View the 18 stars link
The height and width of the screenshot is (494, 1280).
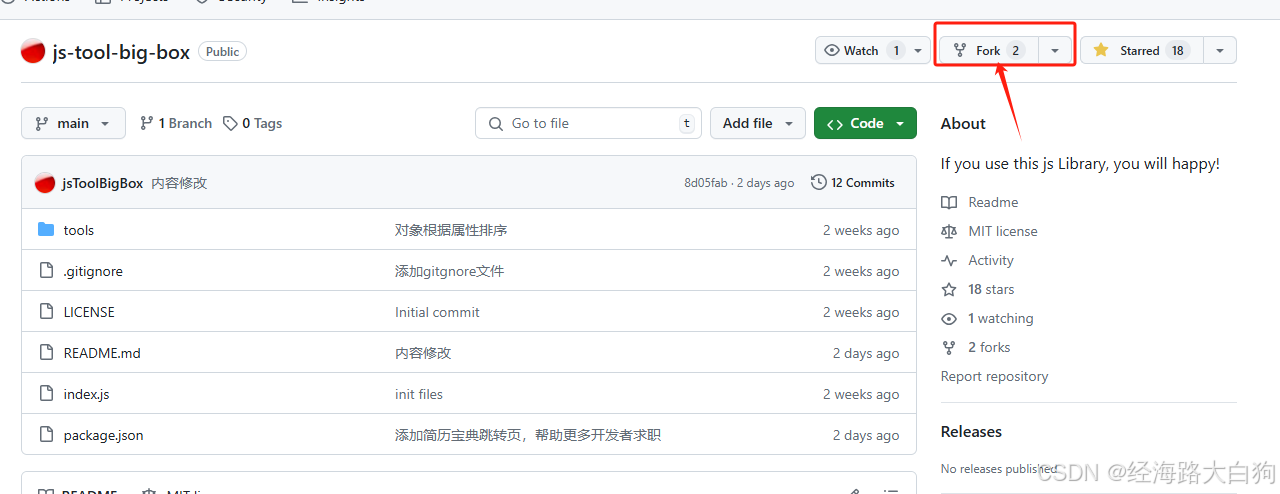pos(991,289)
